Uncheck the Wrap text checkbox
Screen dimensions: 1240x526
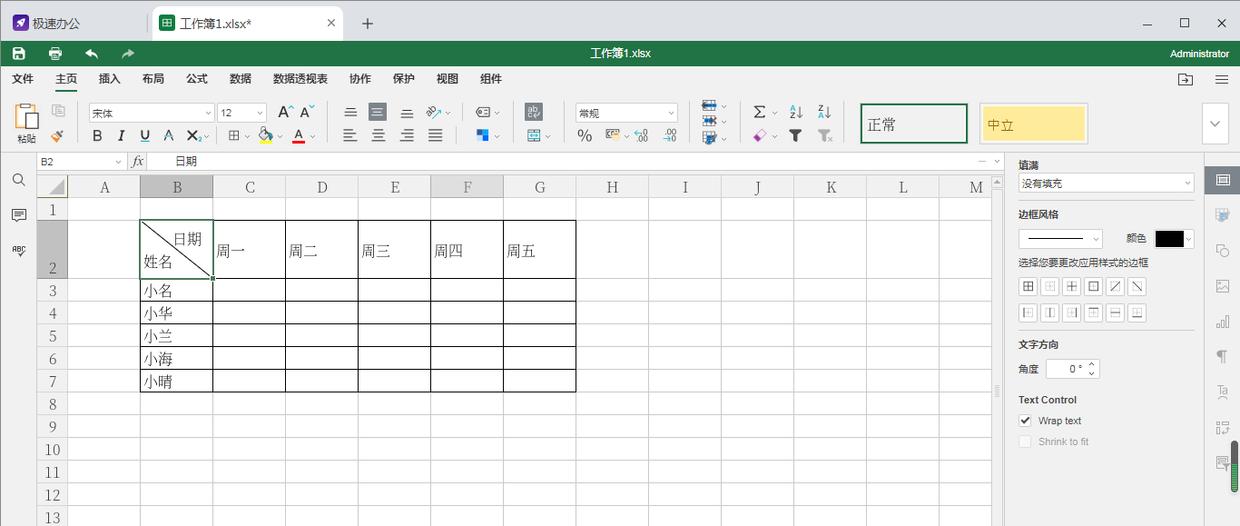click(1025, 421)
